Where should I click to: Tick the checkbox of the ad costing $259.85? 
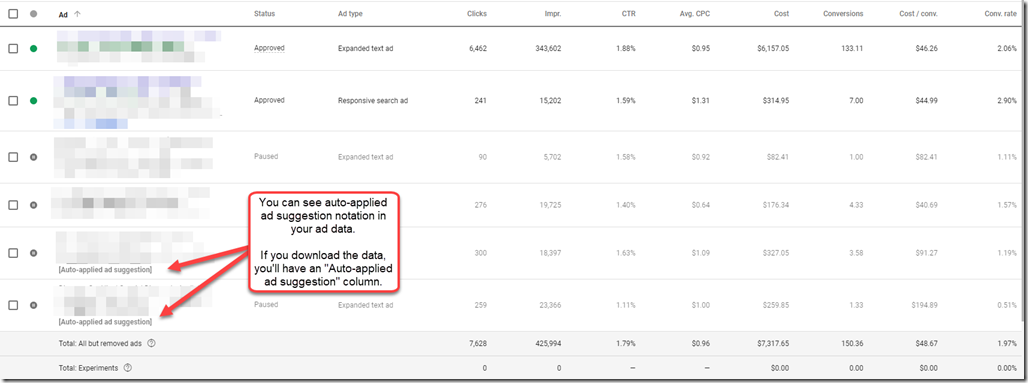pyautogui.click(x=13, y=305)
